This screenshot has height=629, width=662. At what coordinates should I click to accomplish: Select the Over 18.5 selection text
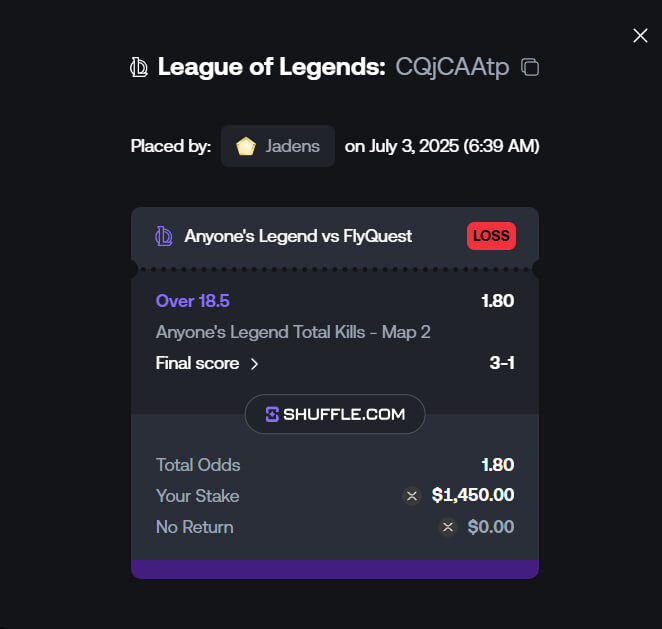193,301
